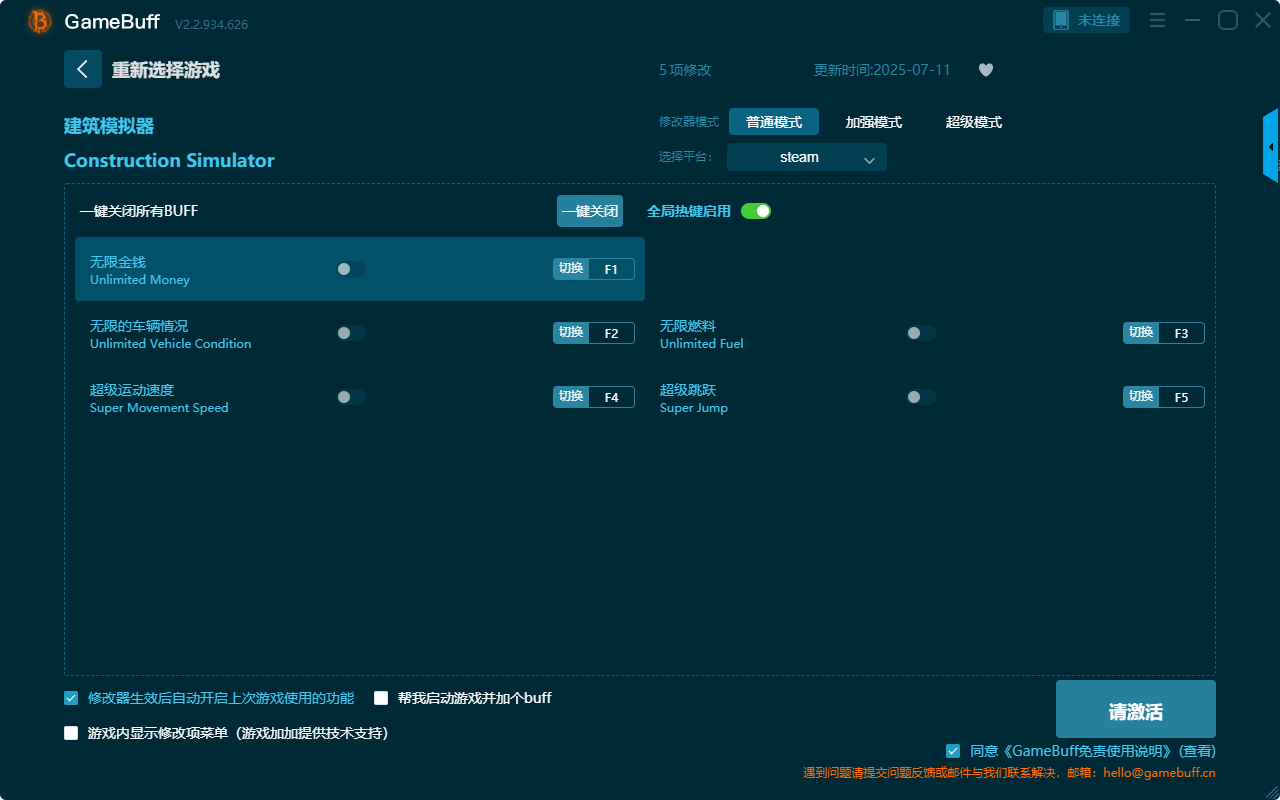1280x800 pixels.
Task: Click the Construction Simulator game title
Action: pos(169,161)
